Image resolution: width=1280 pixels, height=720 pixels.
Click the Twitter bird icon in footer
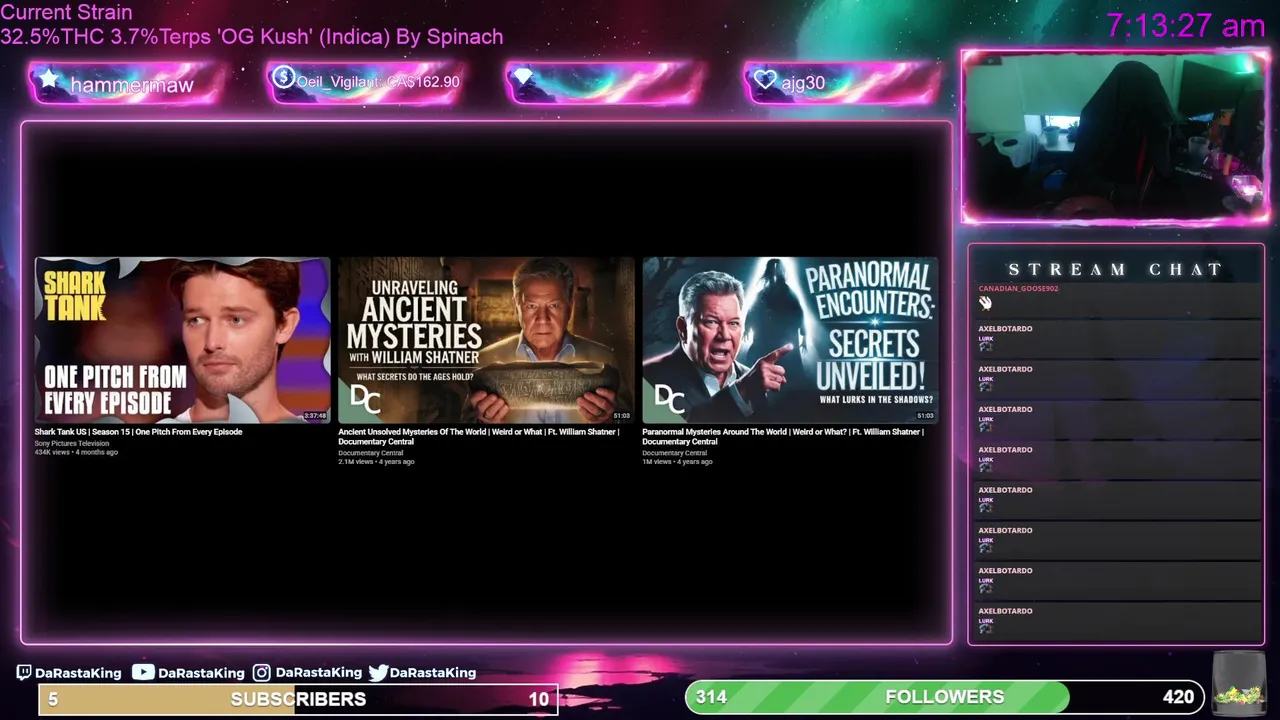click(378, 673)
